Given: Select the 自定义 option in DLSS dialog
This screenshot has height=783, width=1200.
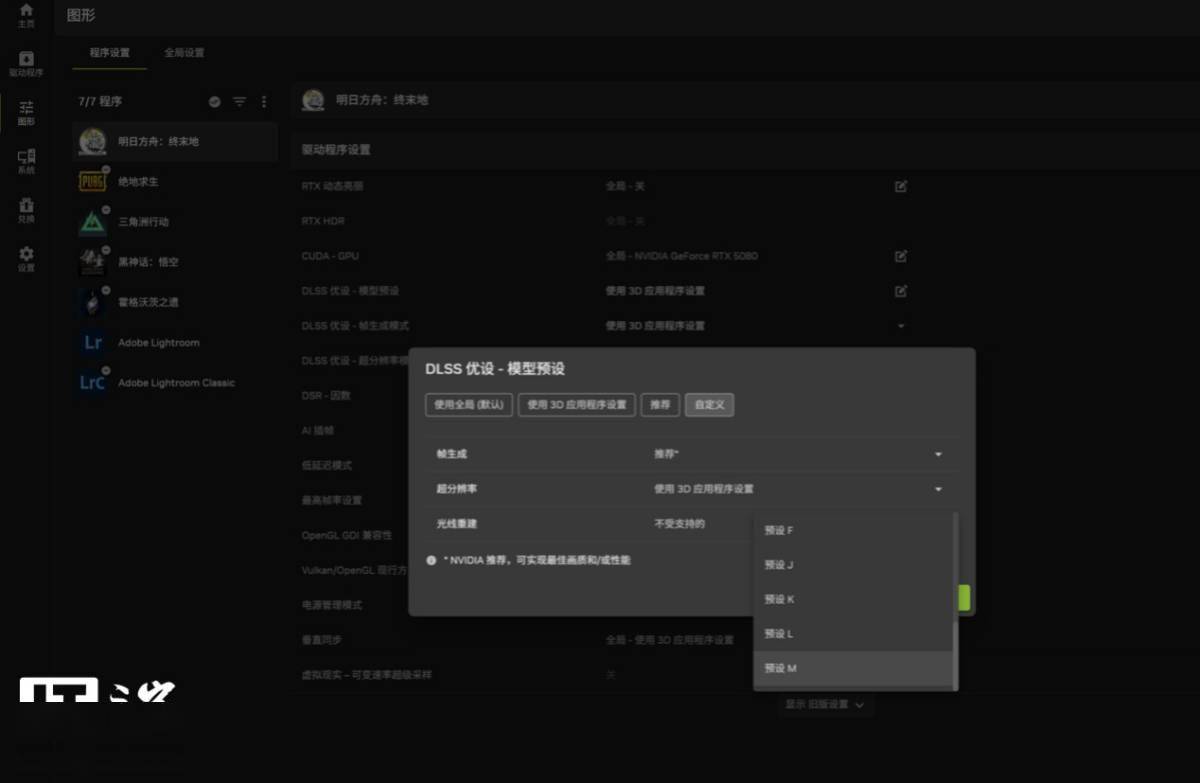Looking at the screenshot, I should [x=709, y=405].
